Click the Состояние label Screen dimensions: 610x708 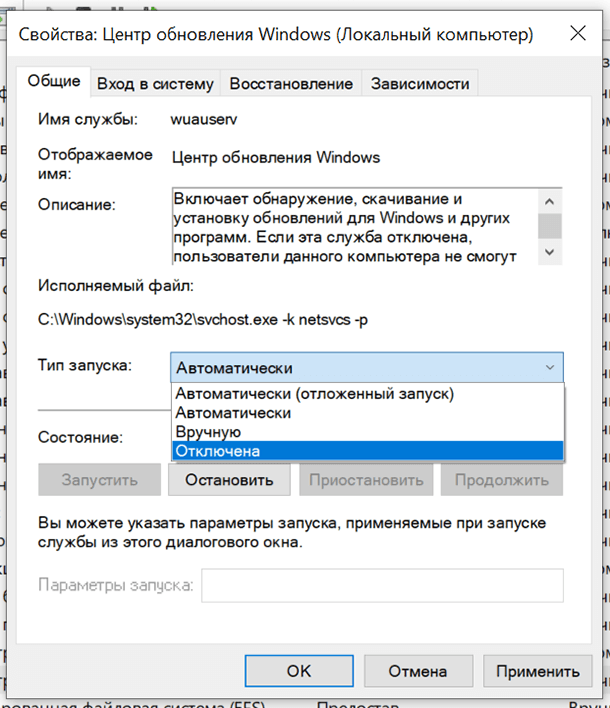tap(80, 437)
